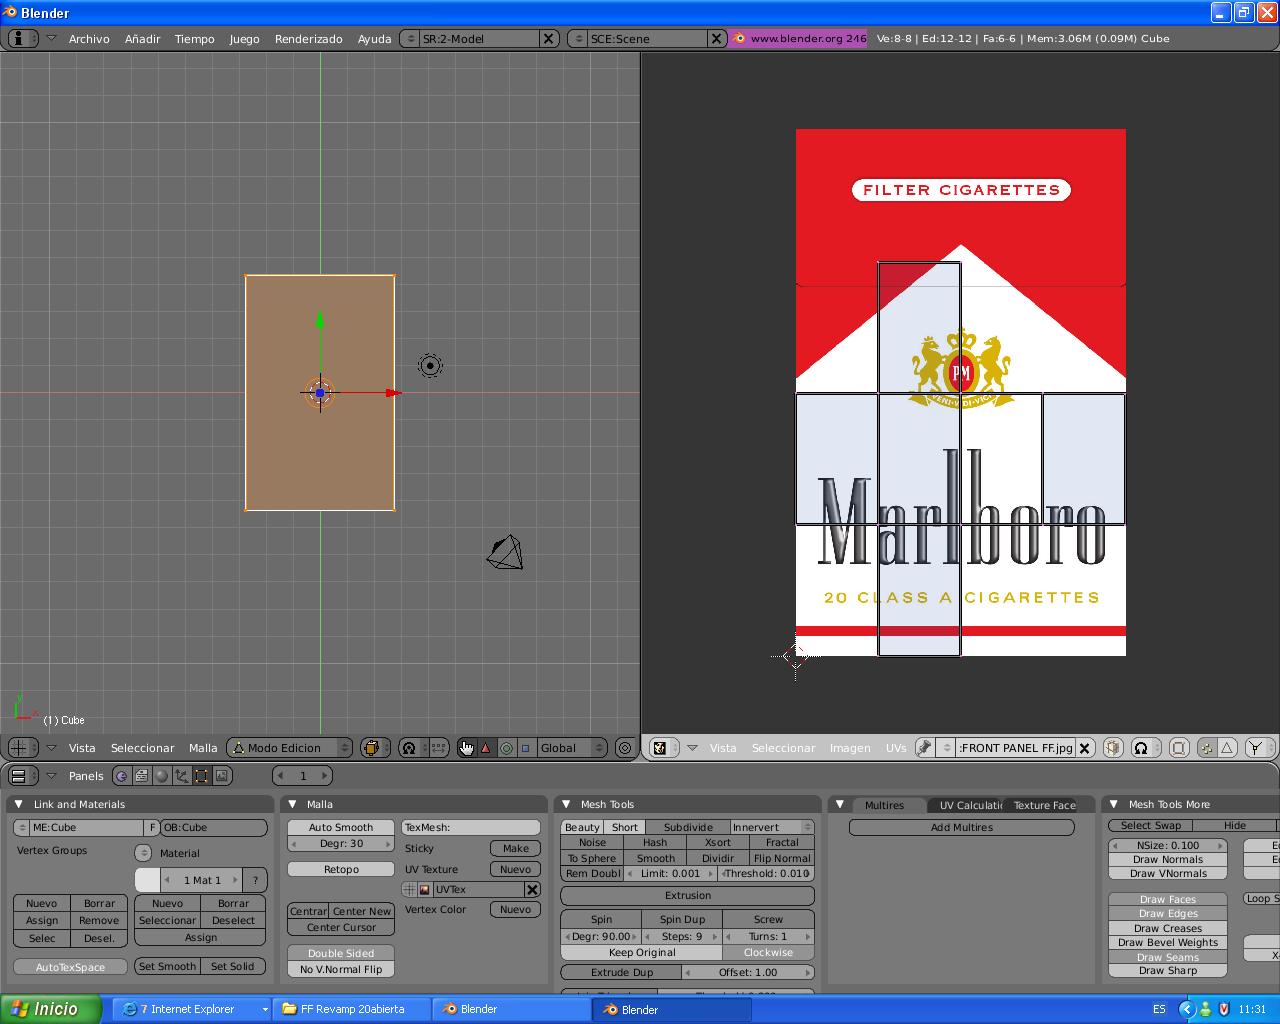Click the Scene context icon in Panels header
This screenshot has height=1024, width=1280.
tap(221, 776)
